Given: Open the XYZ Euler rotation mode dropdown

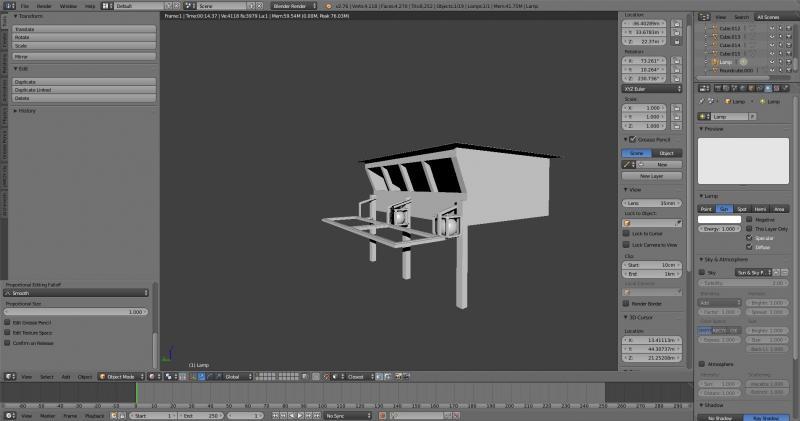Looking at the screenshot, I should 655,89.
